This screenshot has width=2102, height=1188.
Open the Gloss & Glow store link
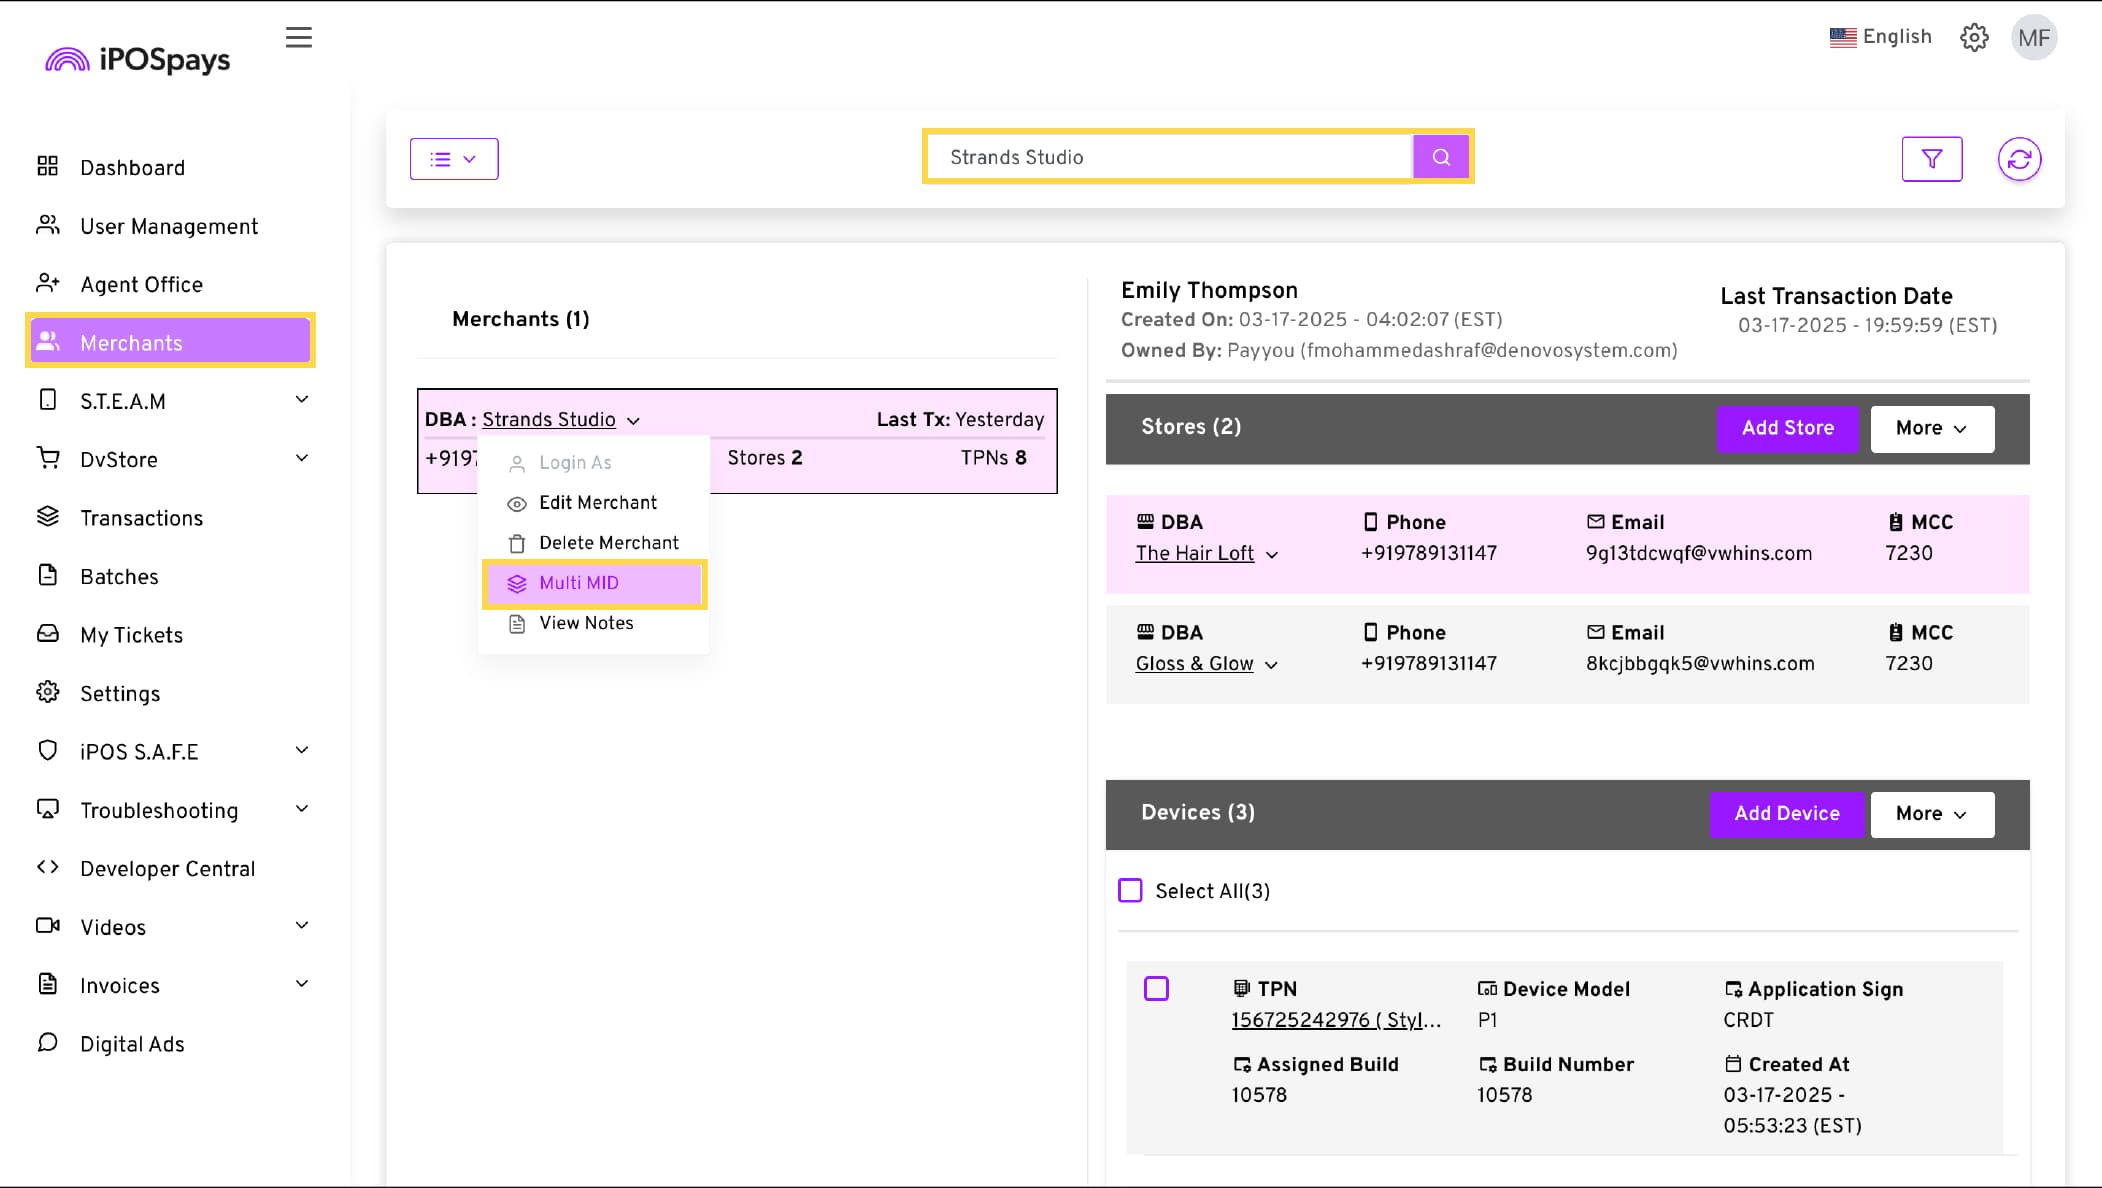(x=1194, y=664)
